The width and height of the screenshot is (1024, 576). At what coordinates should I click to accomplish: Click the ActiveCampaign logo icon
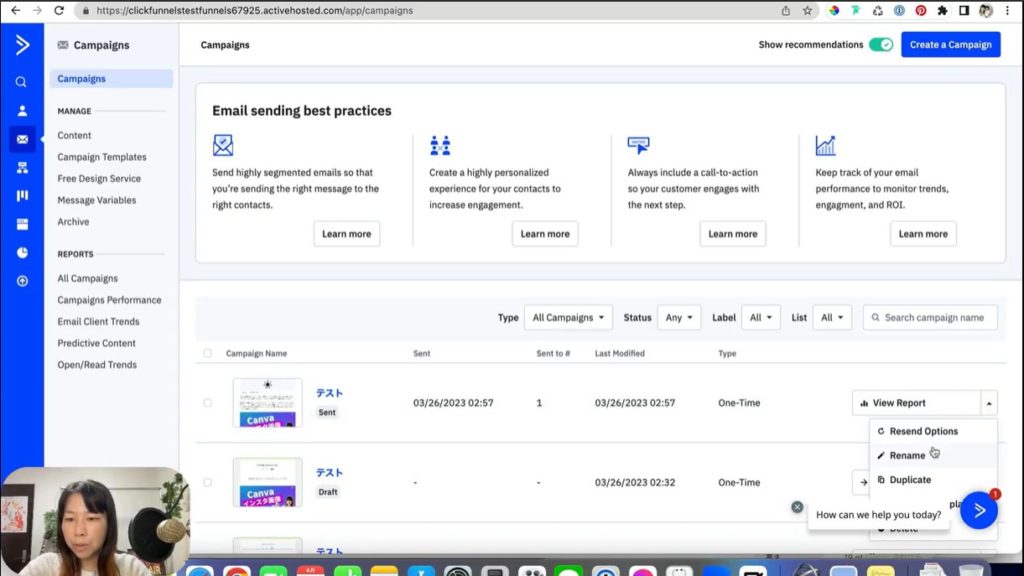tap(21, 45)
